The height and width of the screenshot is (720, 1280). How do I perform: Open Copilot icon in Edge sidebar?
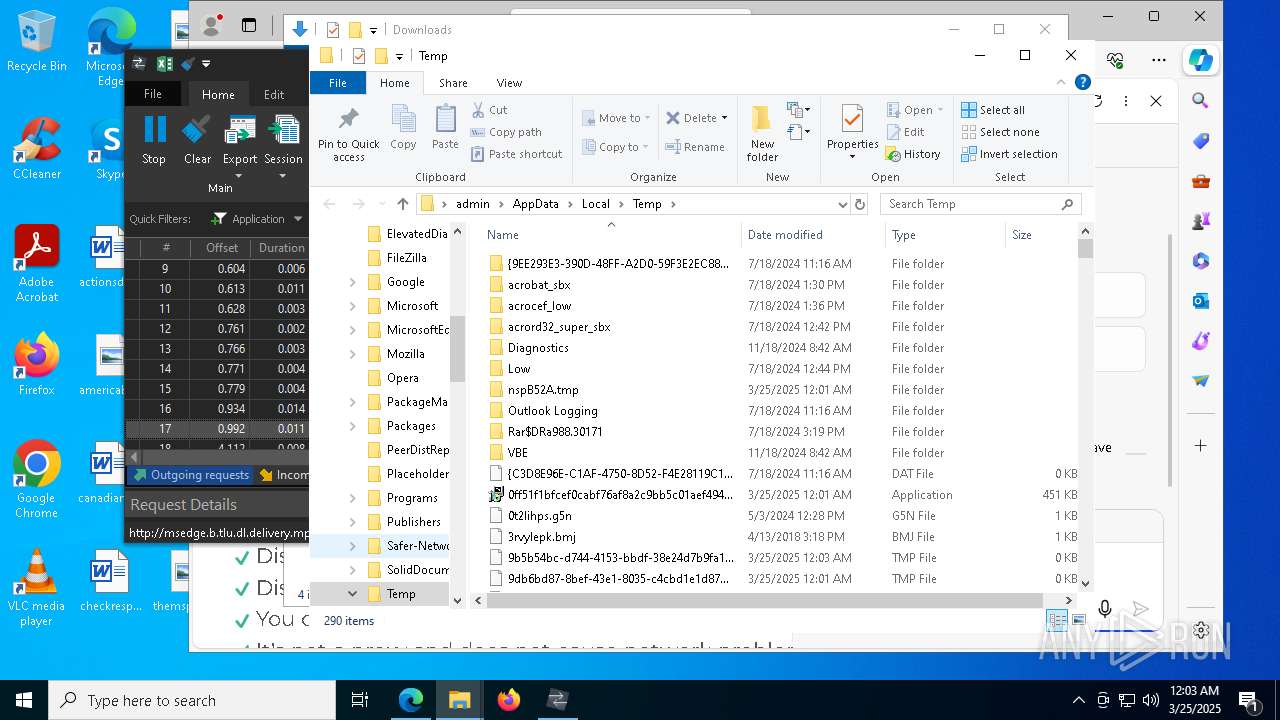point(1201,60)
